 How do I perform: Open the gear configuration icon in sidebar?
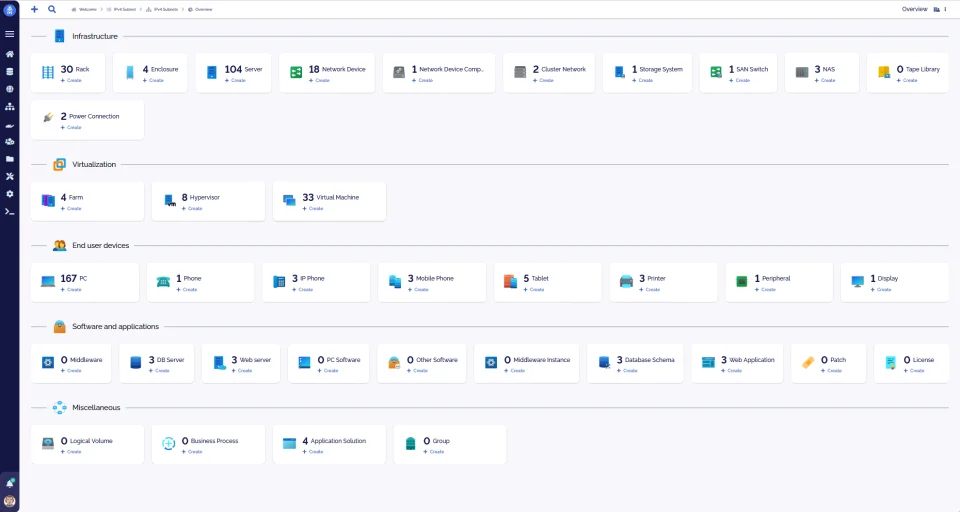coord(9,194)
